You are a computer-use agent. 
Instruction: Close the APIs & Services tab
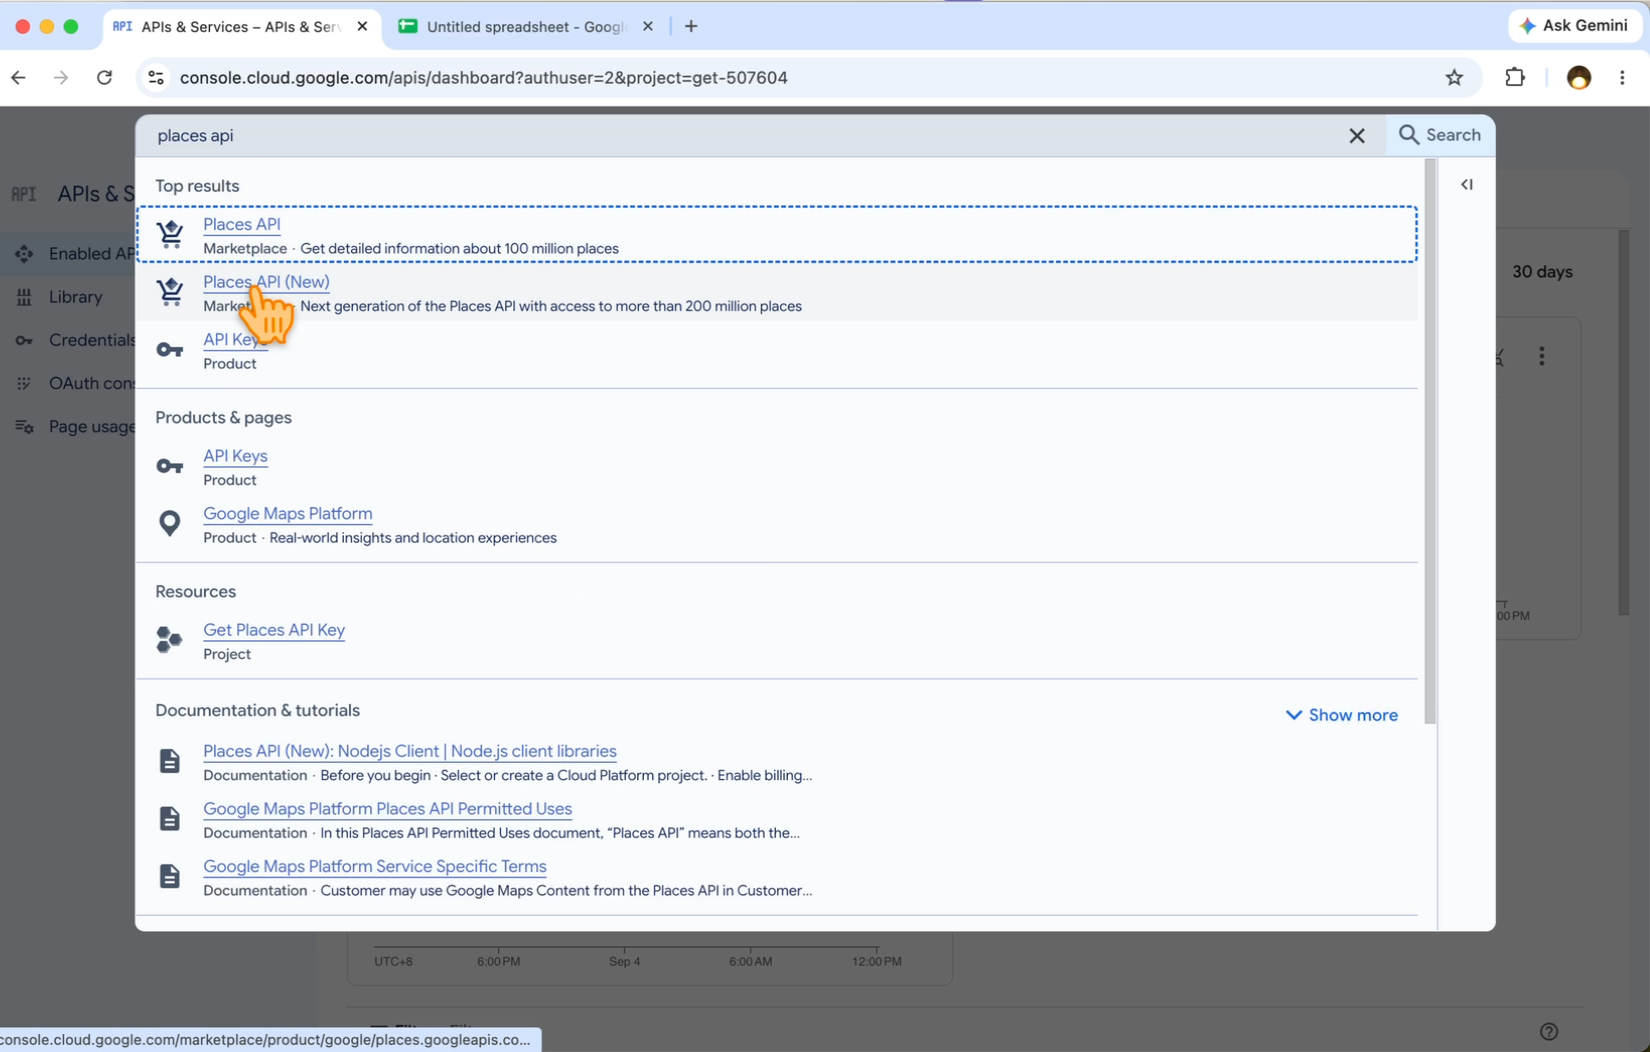point(362,27)
